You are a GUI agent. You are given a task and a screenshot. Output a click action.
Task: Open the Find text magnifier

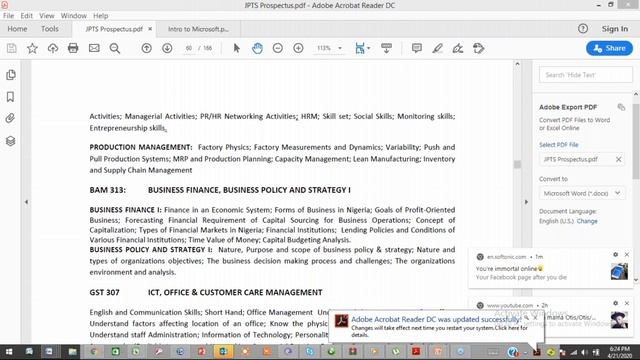115,48
